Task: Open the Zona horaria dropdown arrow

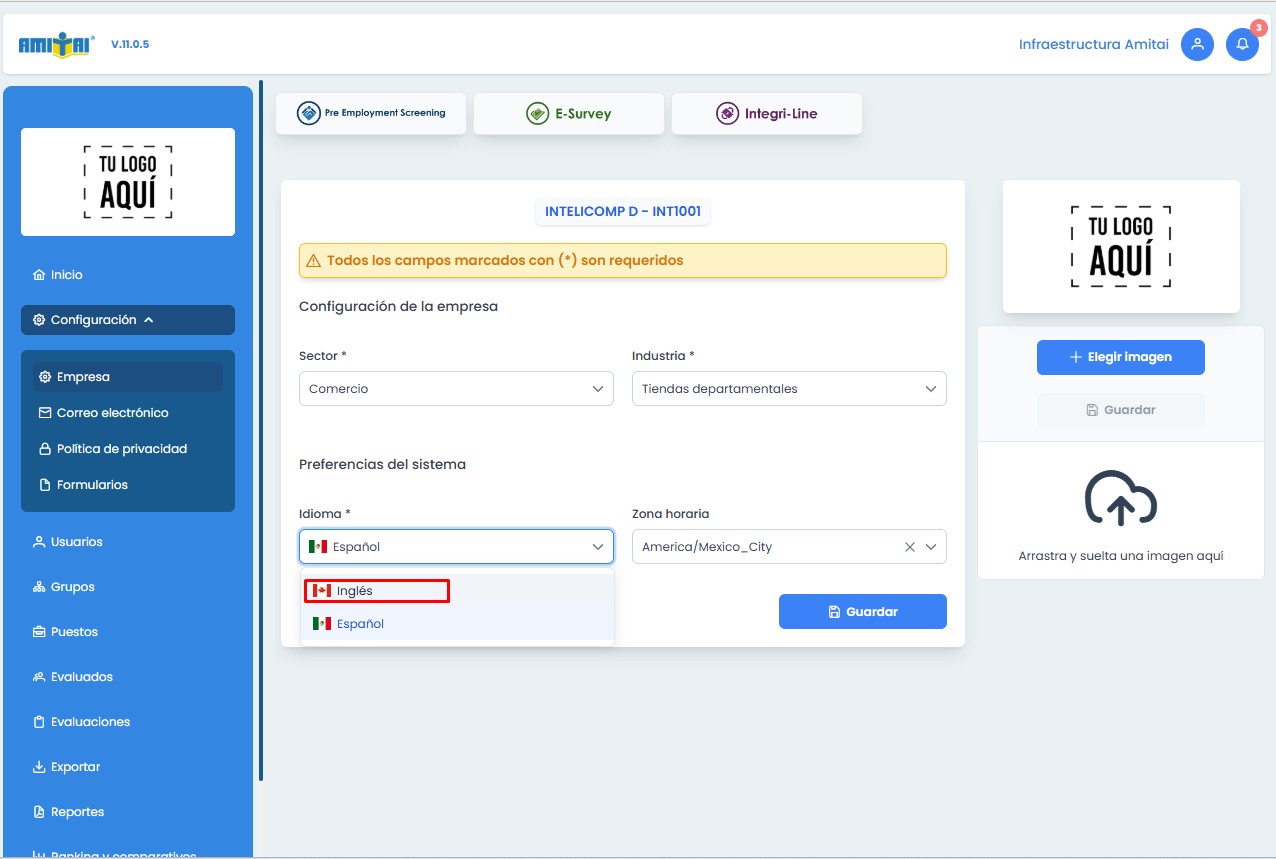Action: point(931,547)
